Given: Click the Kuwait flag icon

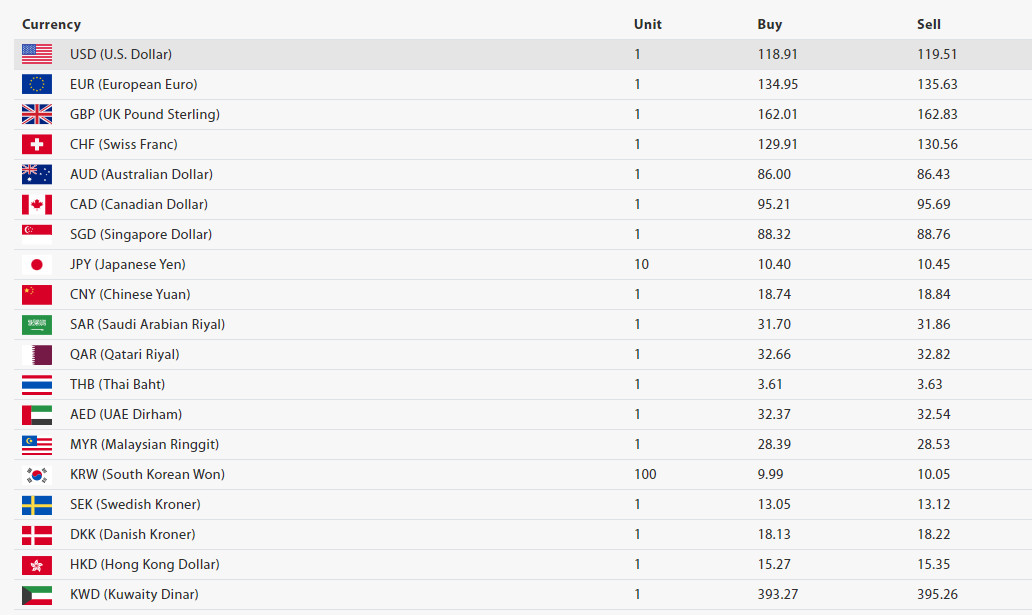Looking at the screenshot, I should pos(37,595).
